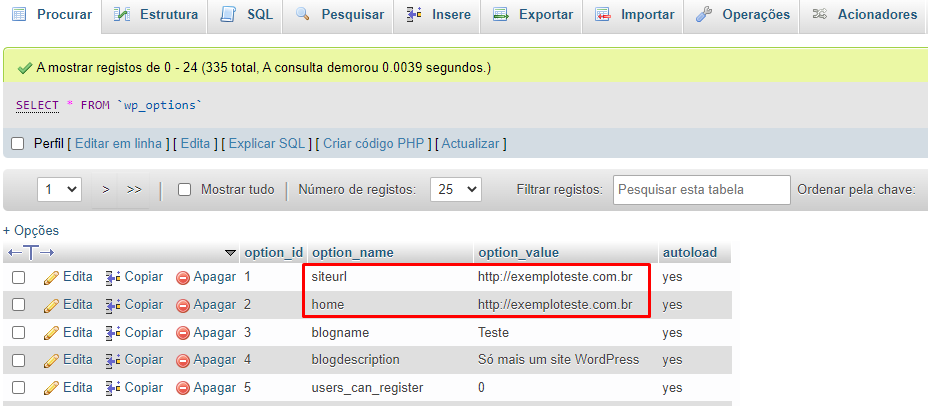Open the Insere tab

pyautogui.click(x=439, y=15)
